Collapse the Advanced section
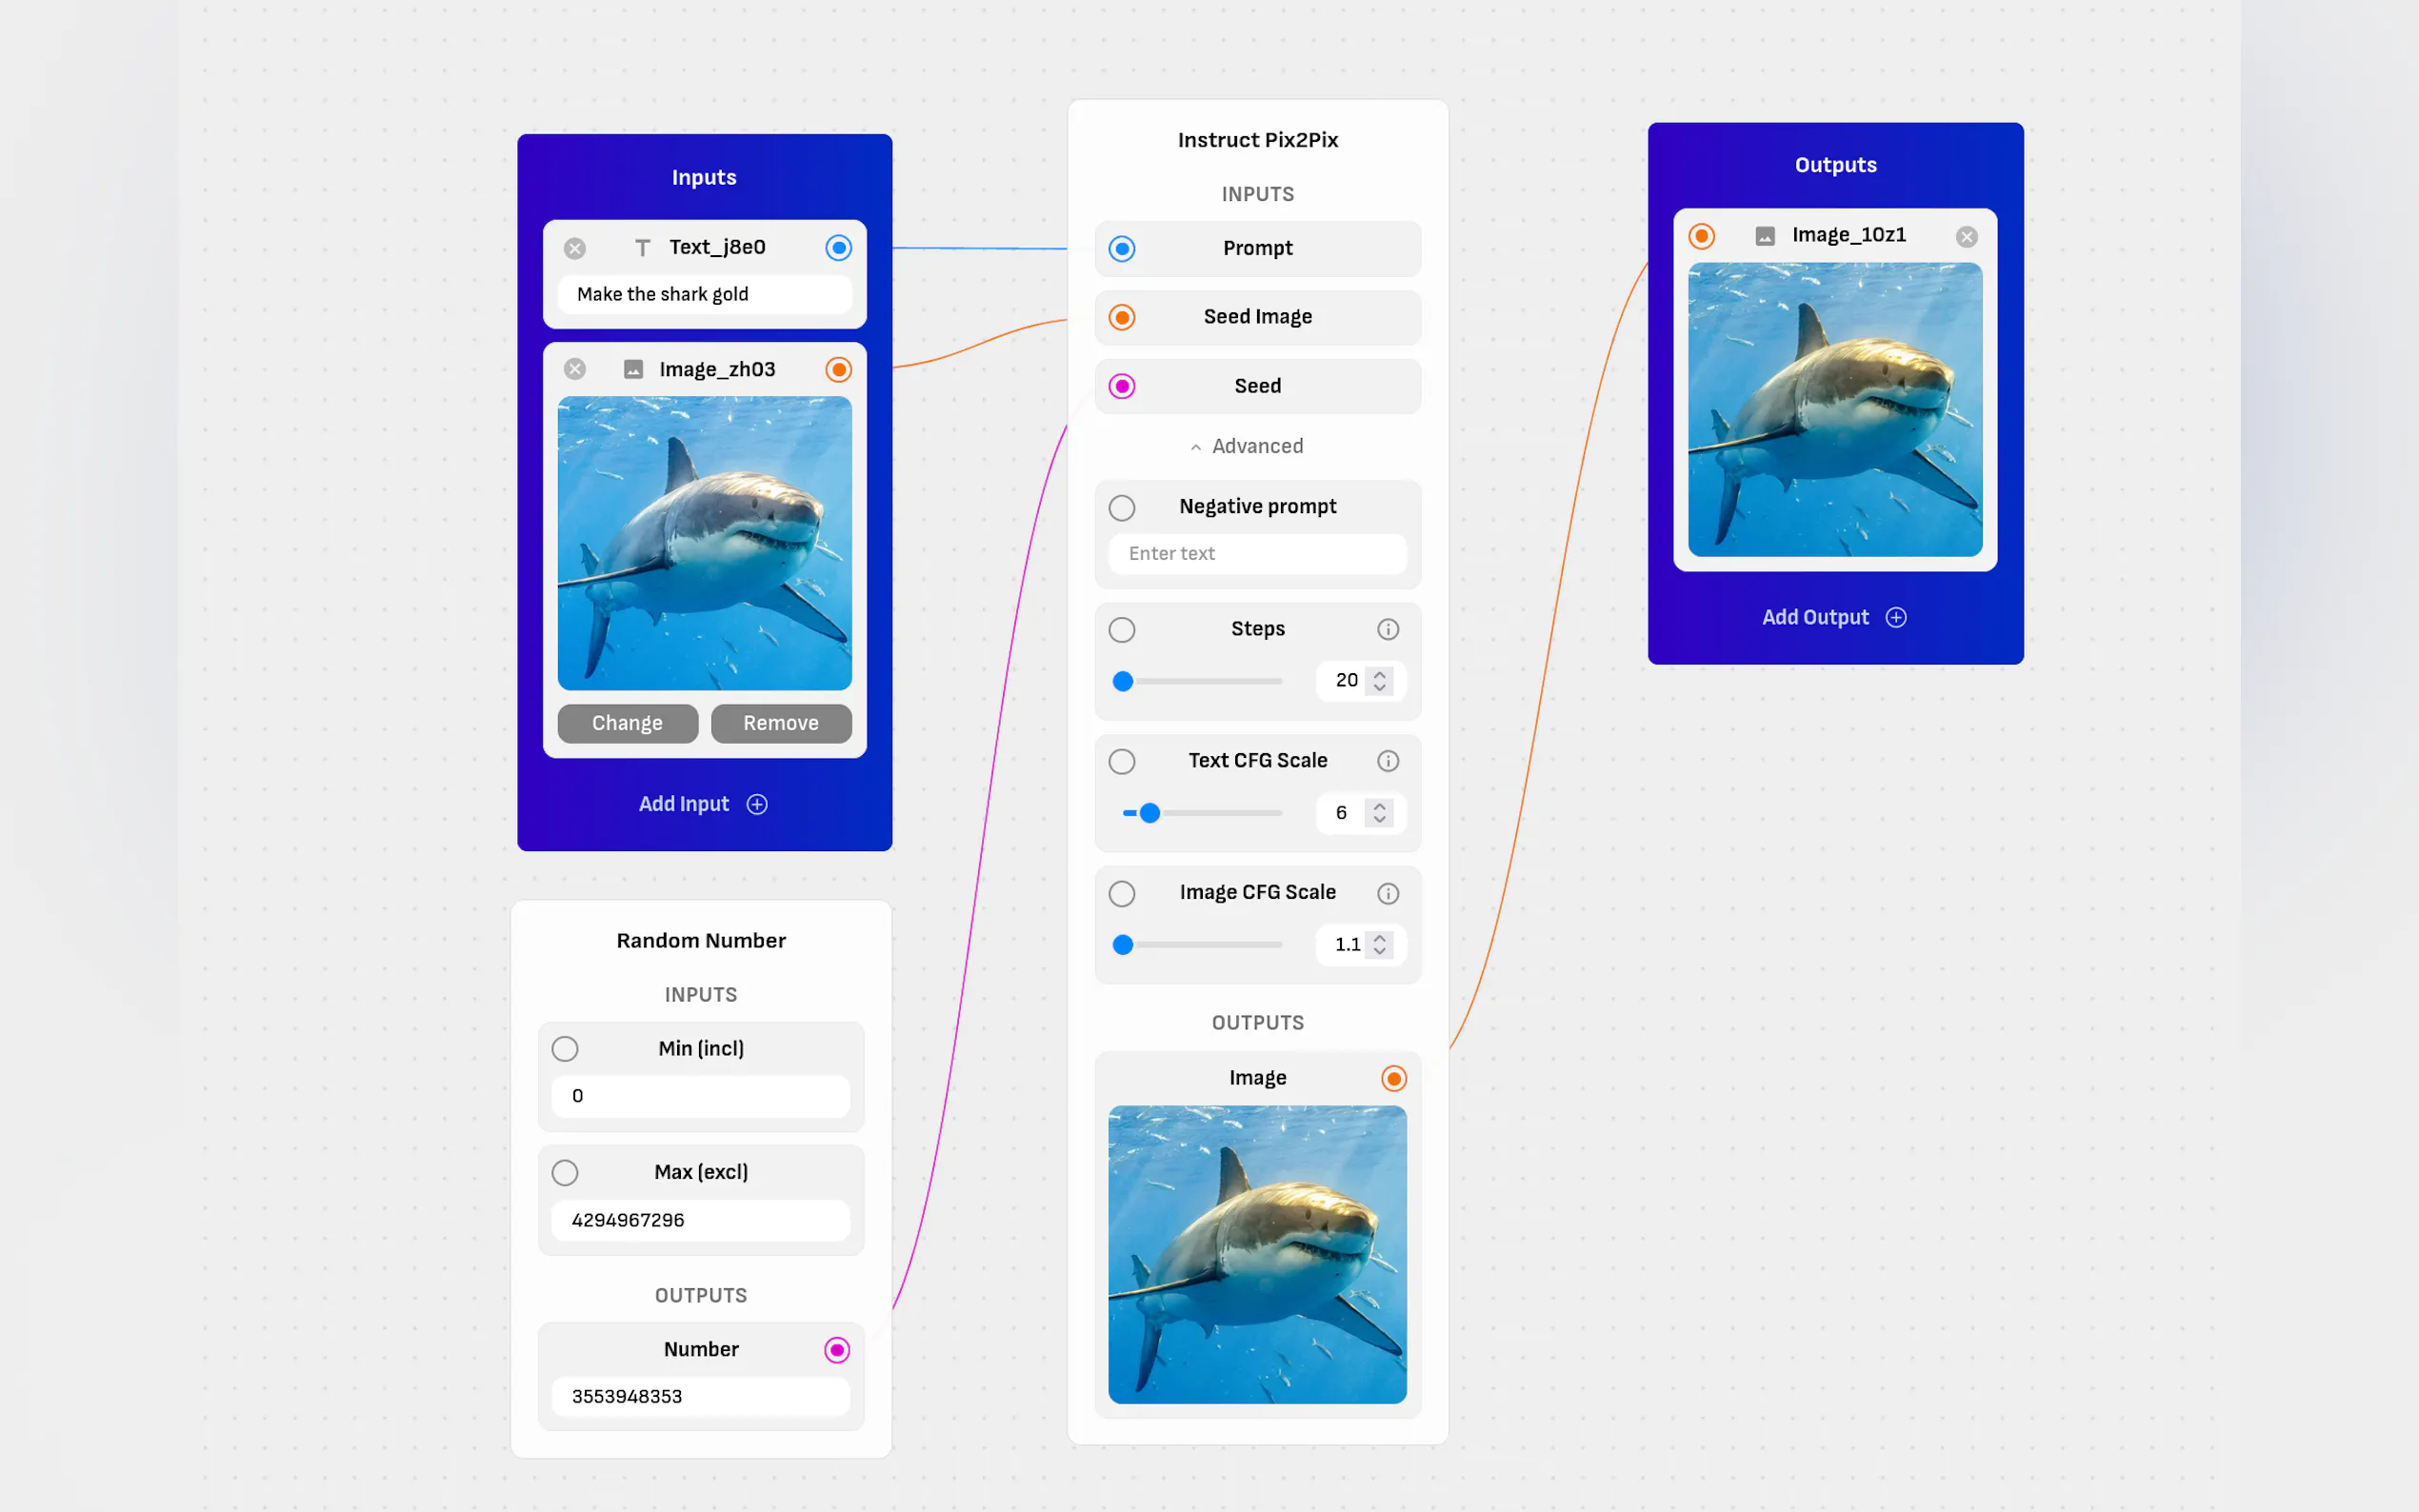Screen dimensions: 2419x1512 click(x=1246, y=447)
